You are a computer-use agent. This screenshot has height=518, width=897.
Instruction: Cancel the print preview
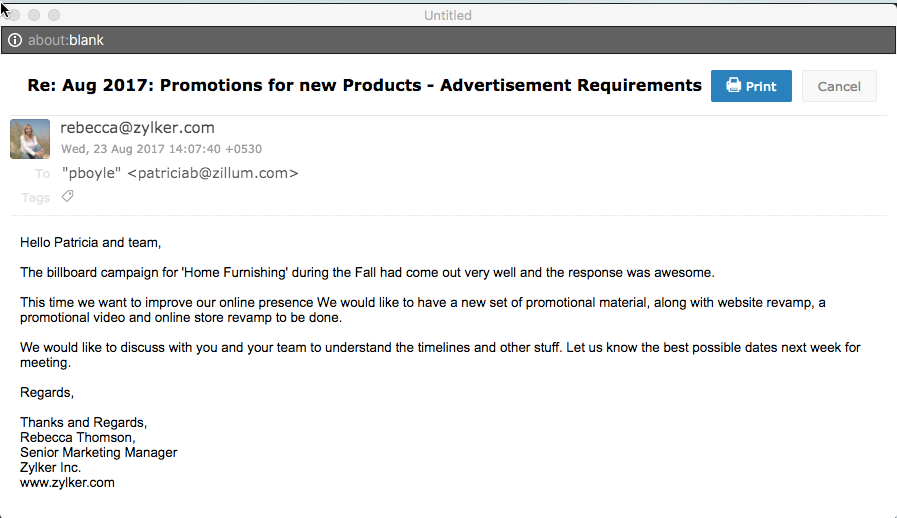click(839, 86)
